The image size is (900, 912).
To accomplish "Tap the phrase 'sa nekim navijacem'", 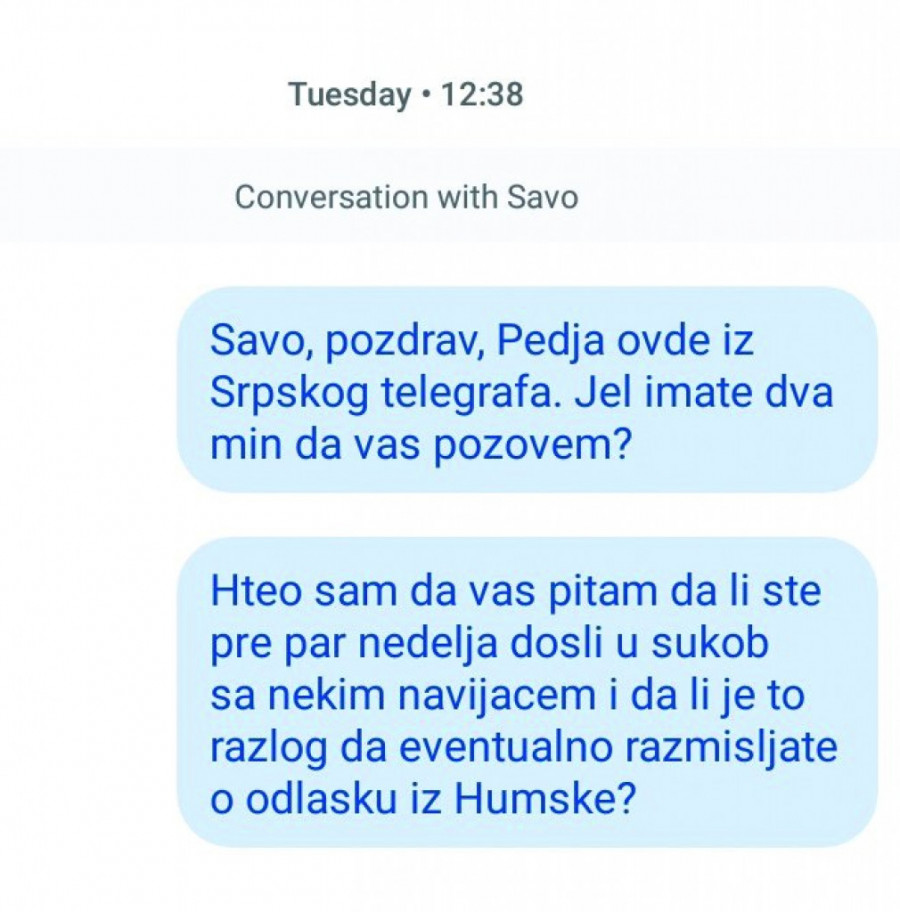I will [x=403, y=695].
